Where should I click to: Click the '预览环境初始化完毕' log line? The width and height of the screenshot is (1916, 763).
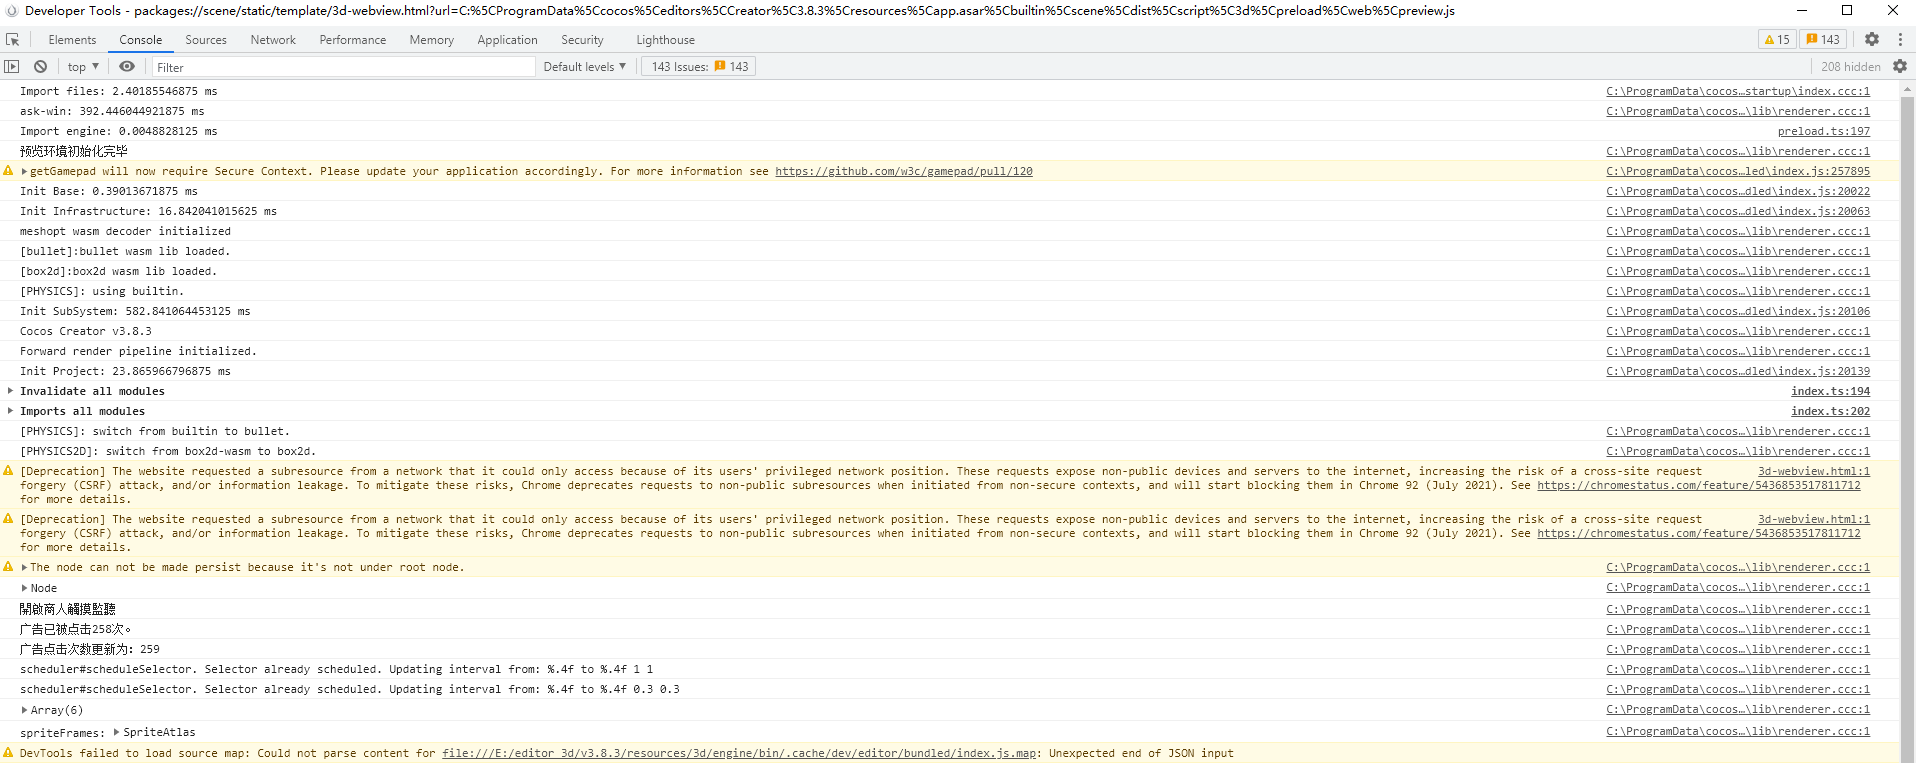click(74, 151)
